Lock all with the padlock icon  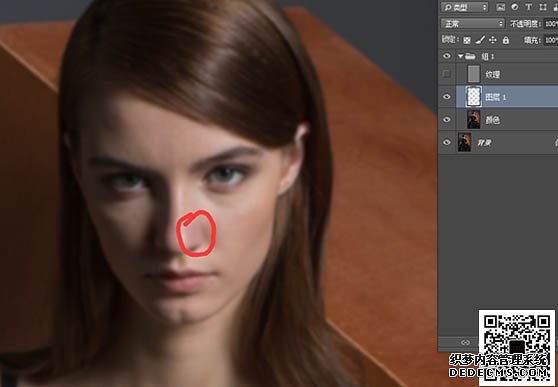point(505,40)
